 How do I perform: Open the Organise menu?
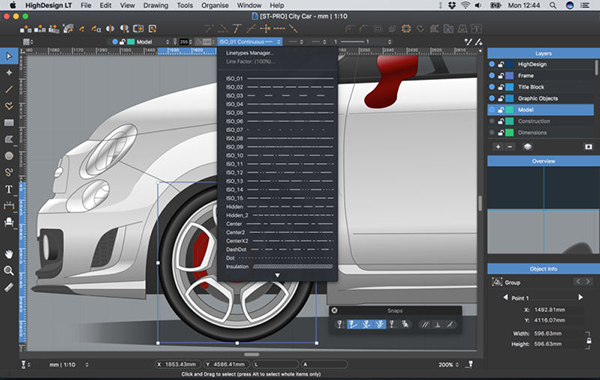(215, 5)
